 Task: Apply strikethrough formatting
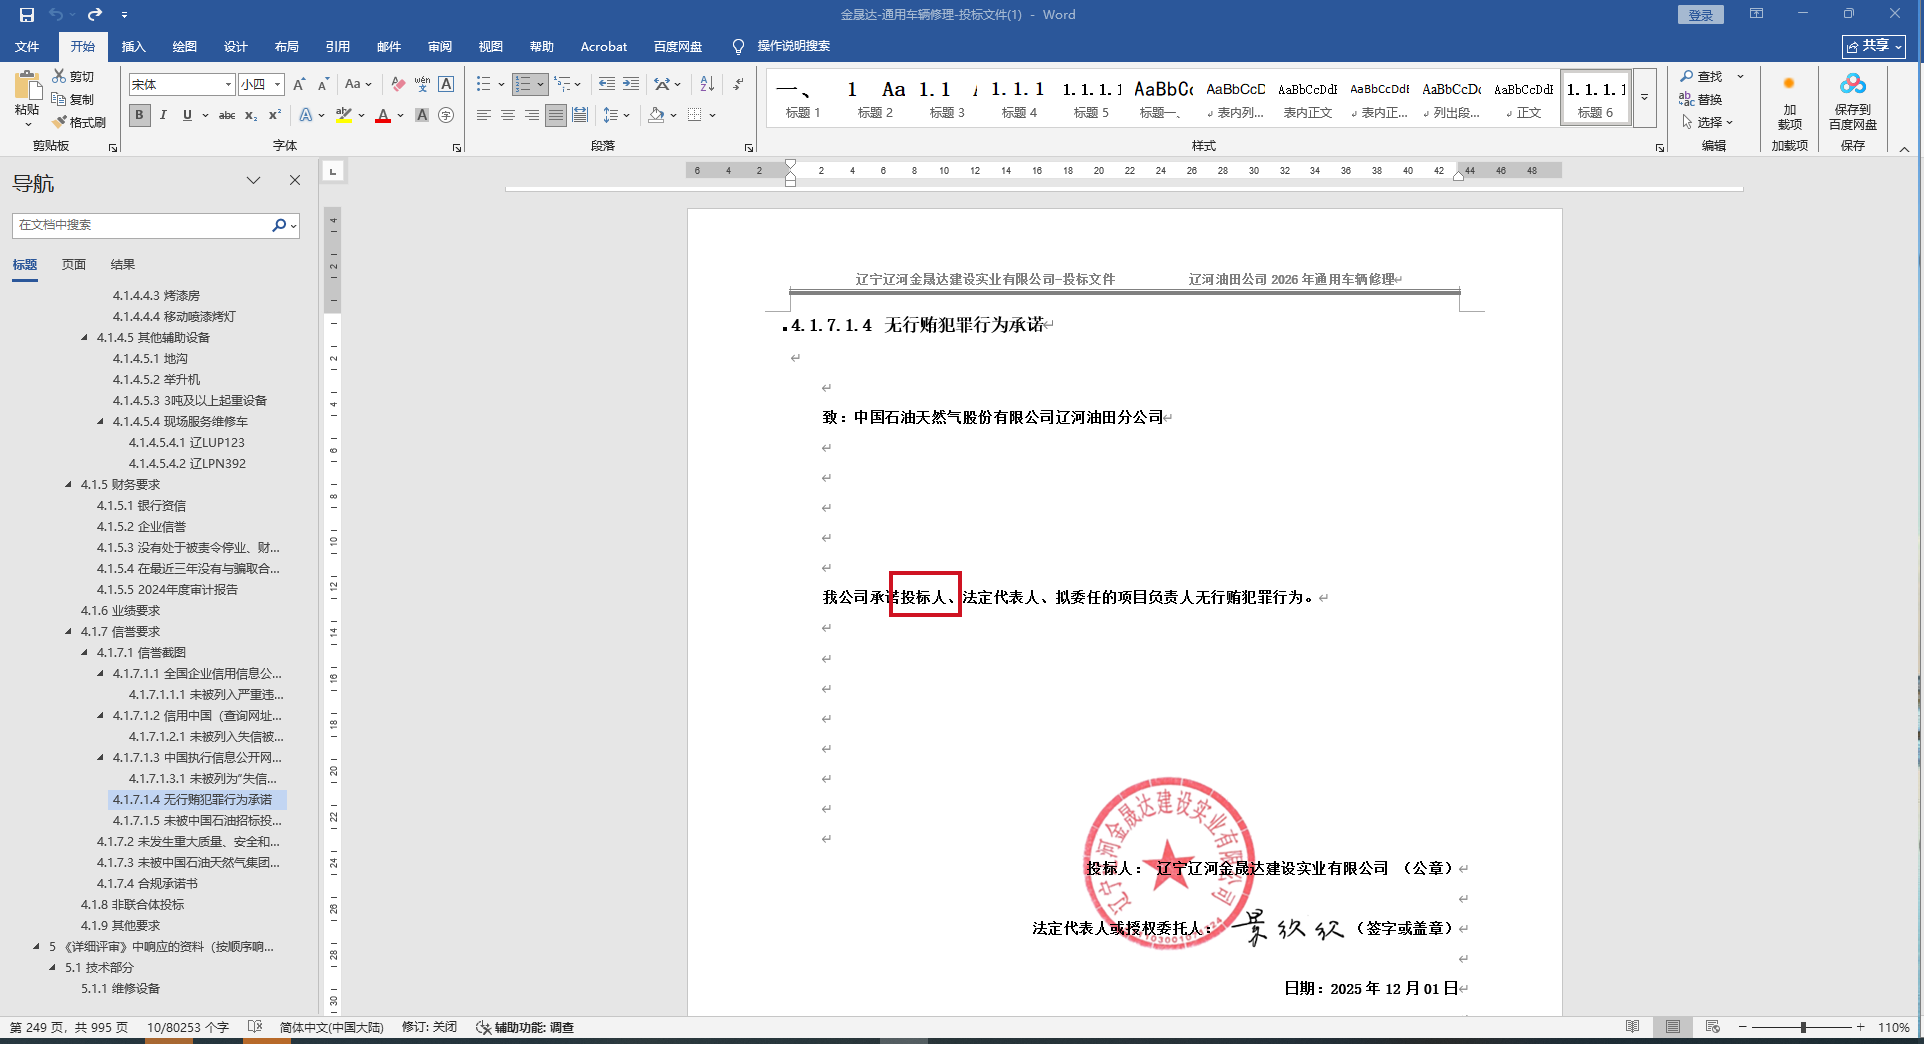click(x=227, y=115)
